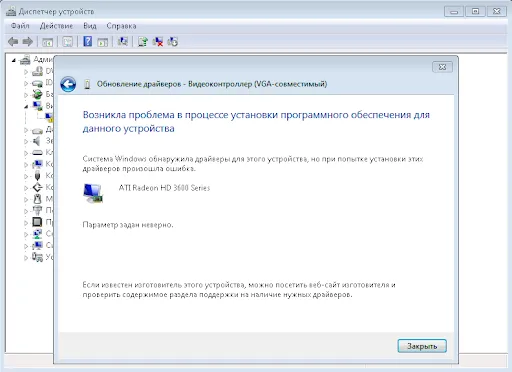Image resolution: width=512 pixels, height=372 pixels.
Task: Minimize the Диспетчер устройств window
Action: point(454,12)
